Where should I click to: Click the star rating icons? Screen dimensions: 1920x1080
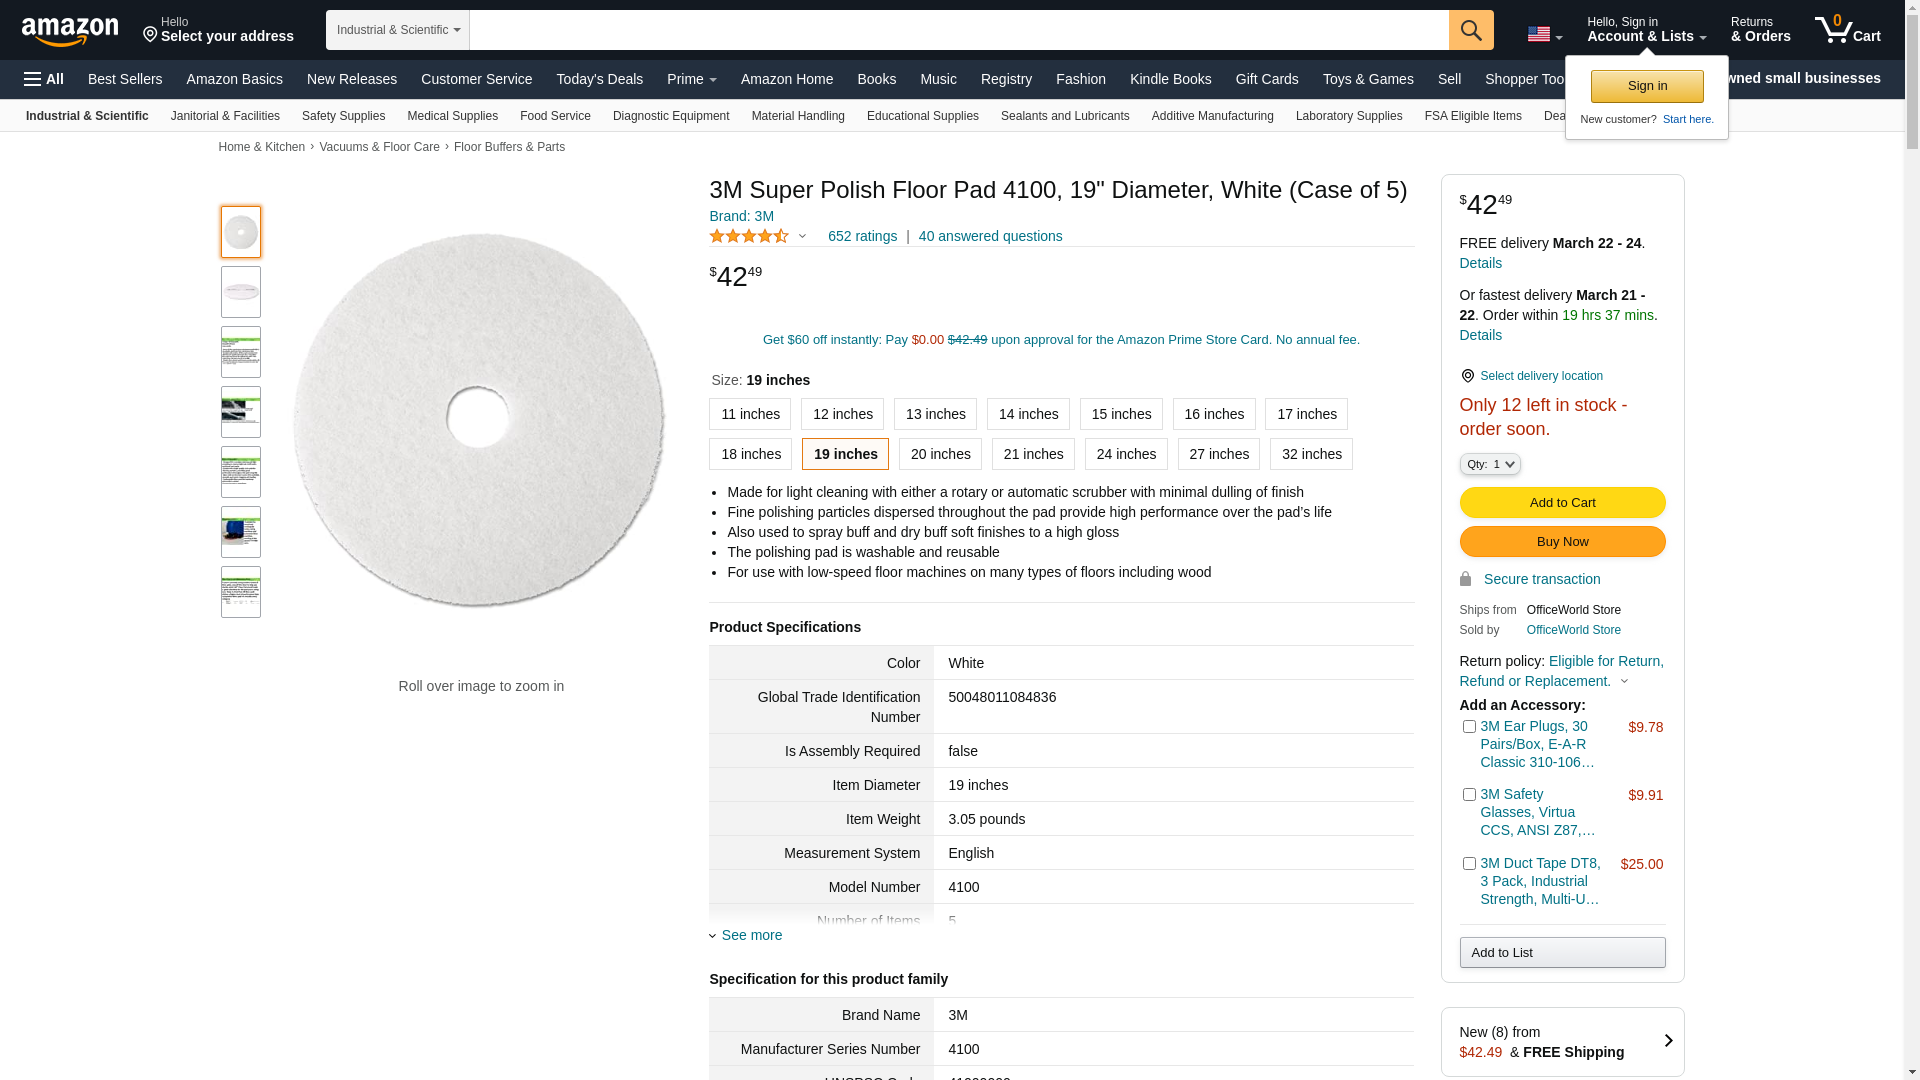point(749,237)
